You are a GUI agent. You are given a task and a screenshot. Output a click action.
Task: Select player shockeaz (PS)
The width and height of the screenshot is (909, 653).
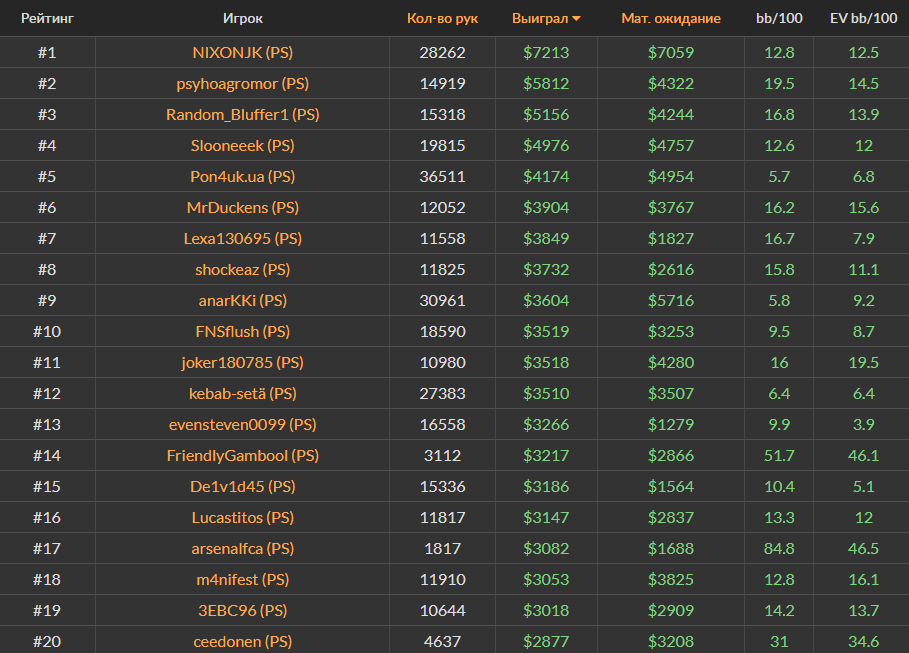point(243,269)
